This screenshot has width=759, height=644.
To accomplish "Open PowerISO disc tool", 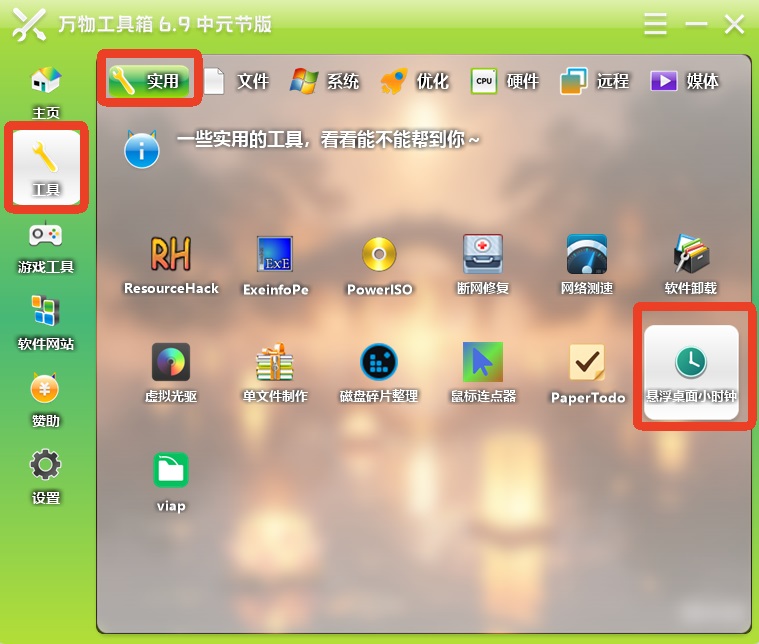I will click(379, 265).
